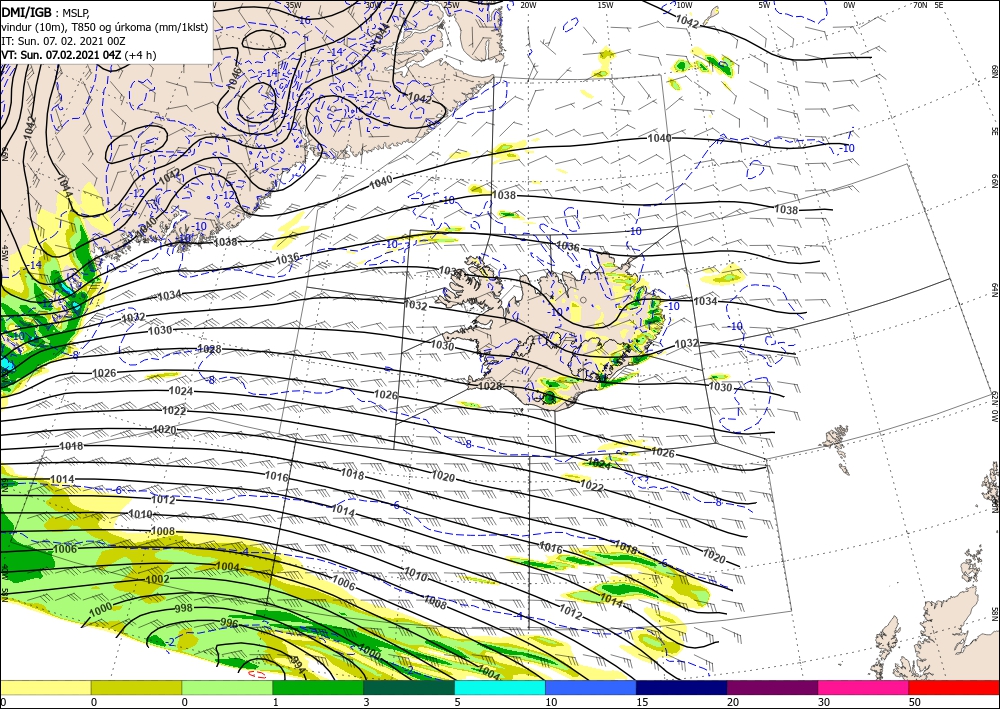Viewport: 1000px width, 709px height.
Task: Select the light green legend swatch
Action: pyautogui.click(x=227, y=687)
